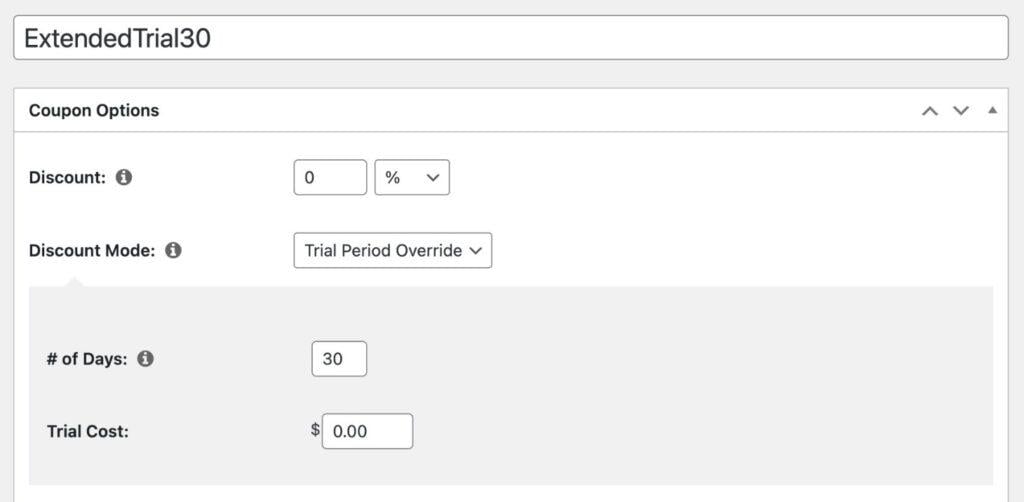The height and width of the screenshot is (502, 1024).
Task: Show help for # of Days
Action: tap(145, 359)
